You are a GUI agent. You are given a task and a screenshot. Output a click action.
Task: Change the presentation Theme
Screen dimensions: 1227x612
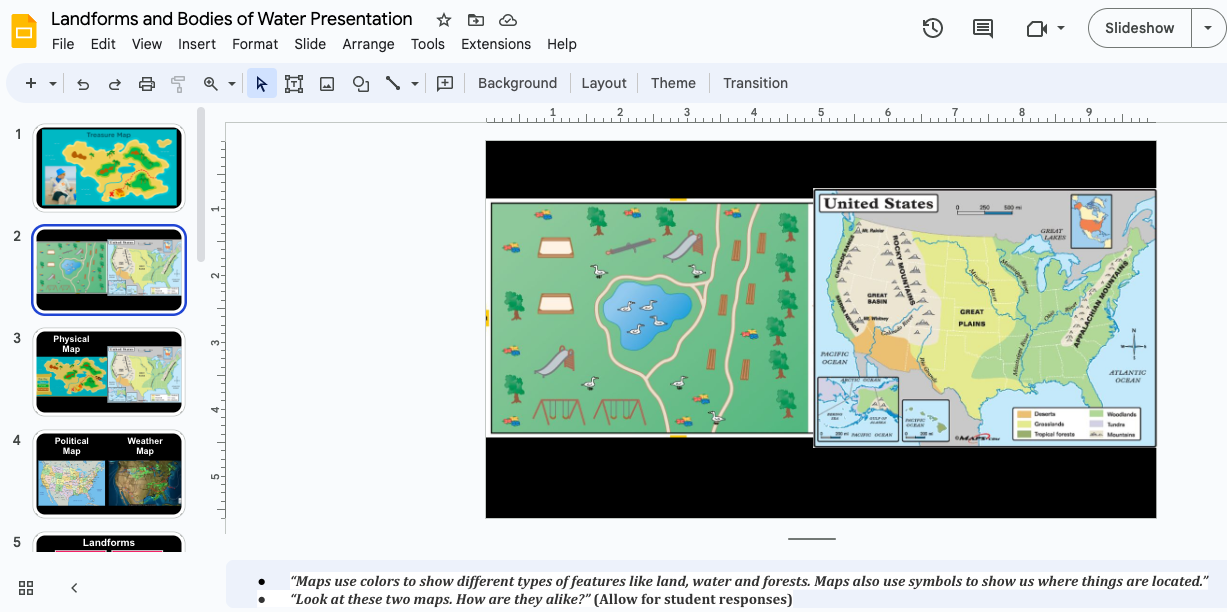point(673,83)
